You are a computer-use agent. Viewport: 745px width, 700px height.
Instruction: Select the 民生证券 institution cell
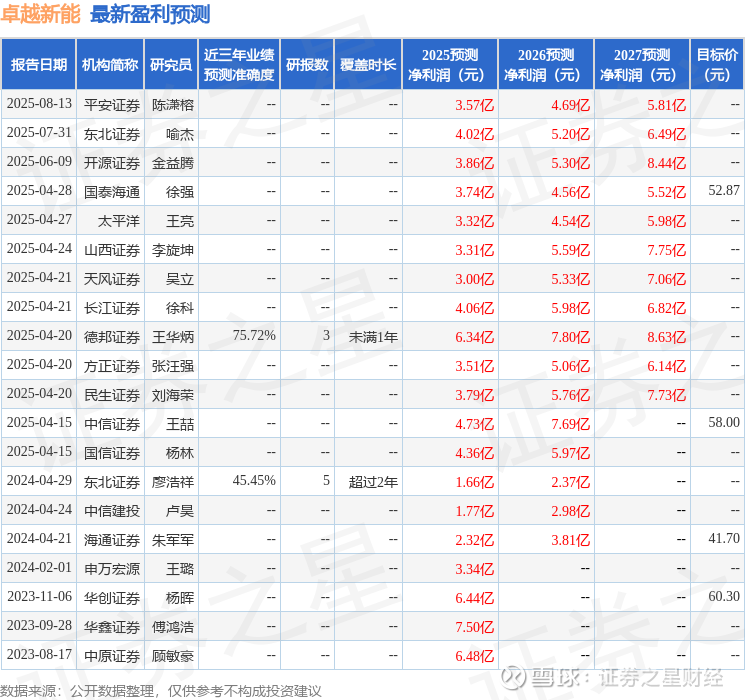pyautogui.click(x=112, y=395)
